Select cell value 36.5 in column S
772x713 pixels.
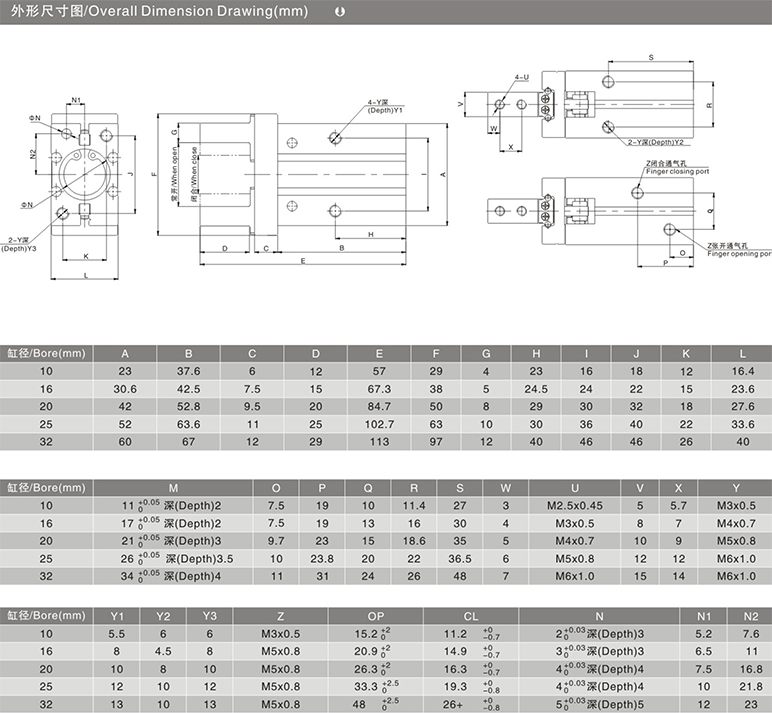[x=459, y=559]
